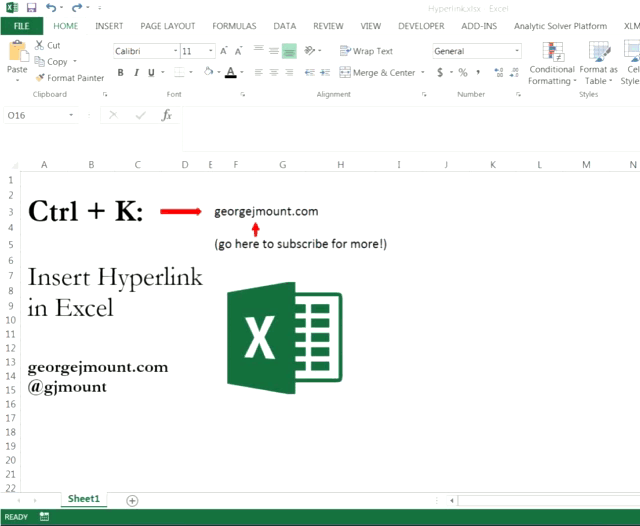Select row 10 header
The width and height of the screenshot is (640, 526).
coord(11,320)
